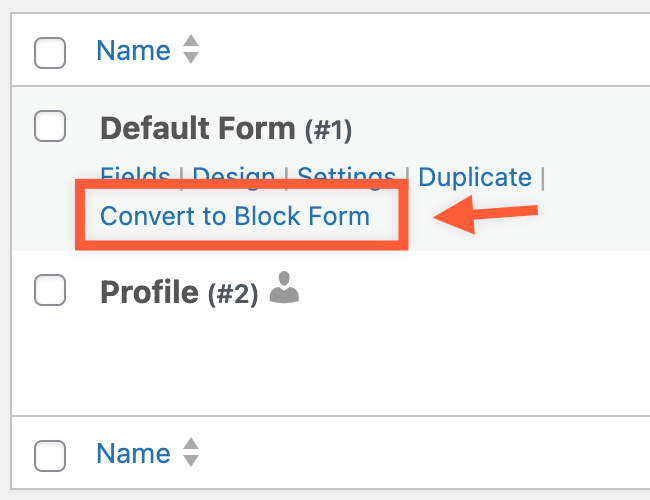Open Fields for Default Form
This screenshot has height=500, width=650.
click(135, 178)
